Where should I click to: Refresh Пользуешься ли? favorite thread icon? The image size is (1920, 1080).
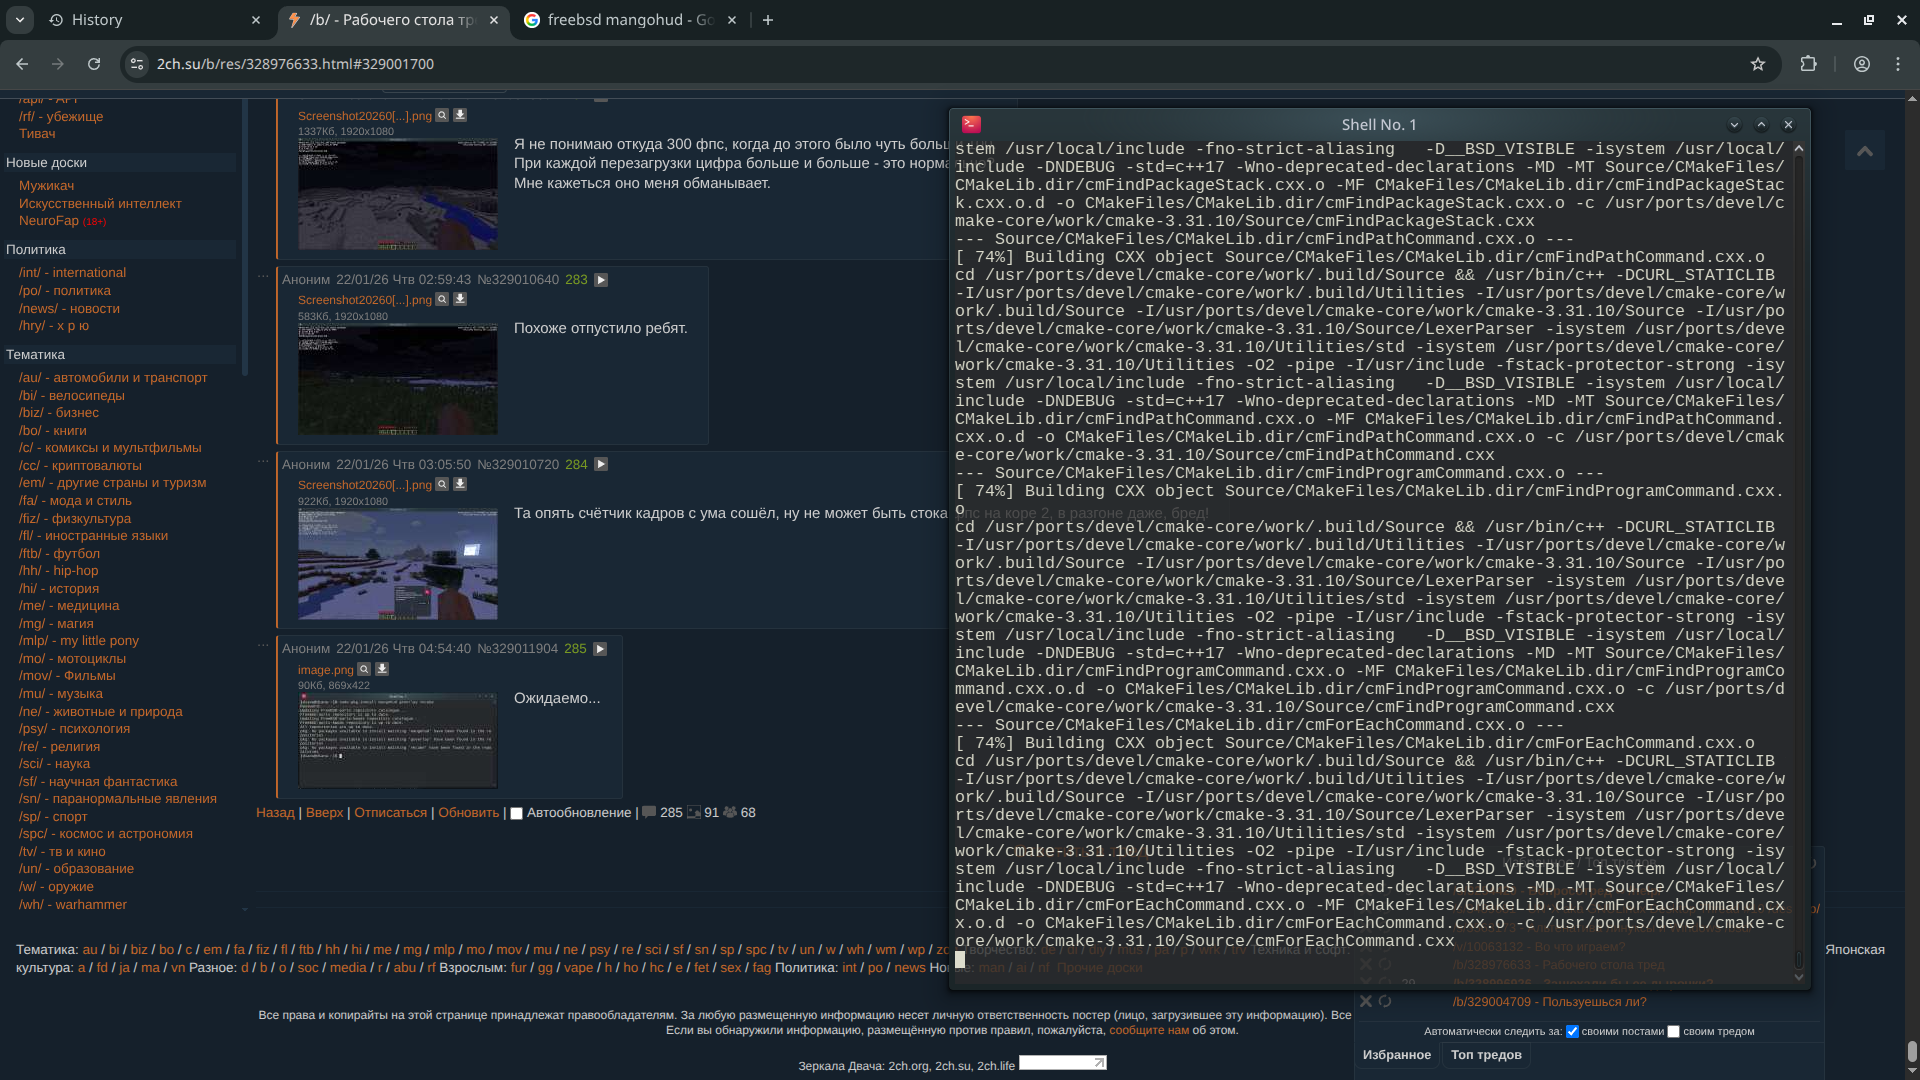pos(1385,1001)
